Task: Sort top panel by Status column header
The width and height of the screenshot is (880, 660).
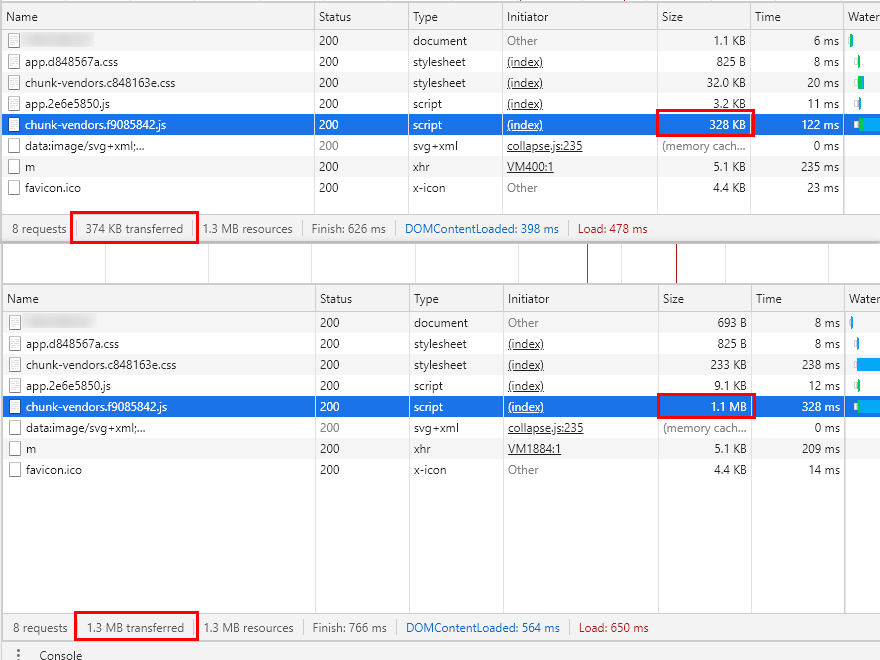Action: tap(335, 17)
